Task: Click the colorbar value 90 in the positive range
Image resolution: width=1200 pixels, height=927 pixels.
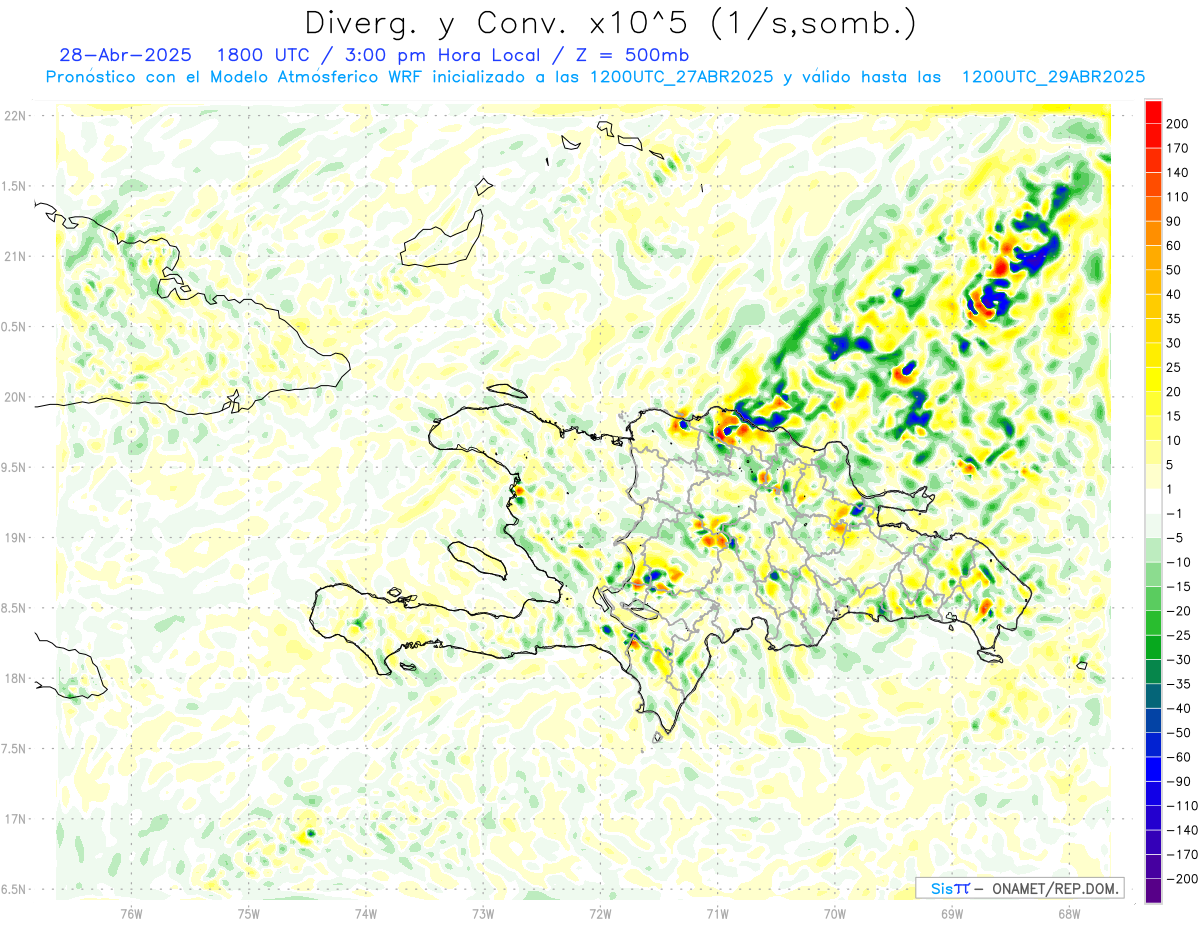Action: click(x=1174, y=221)
